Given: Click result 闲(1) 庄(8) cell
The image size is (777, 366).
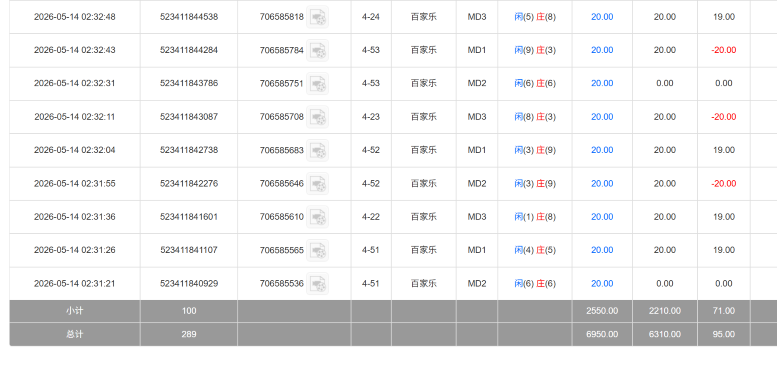Looking at the screenshot, I should pos(535,216).
